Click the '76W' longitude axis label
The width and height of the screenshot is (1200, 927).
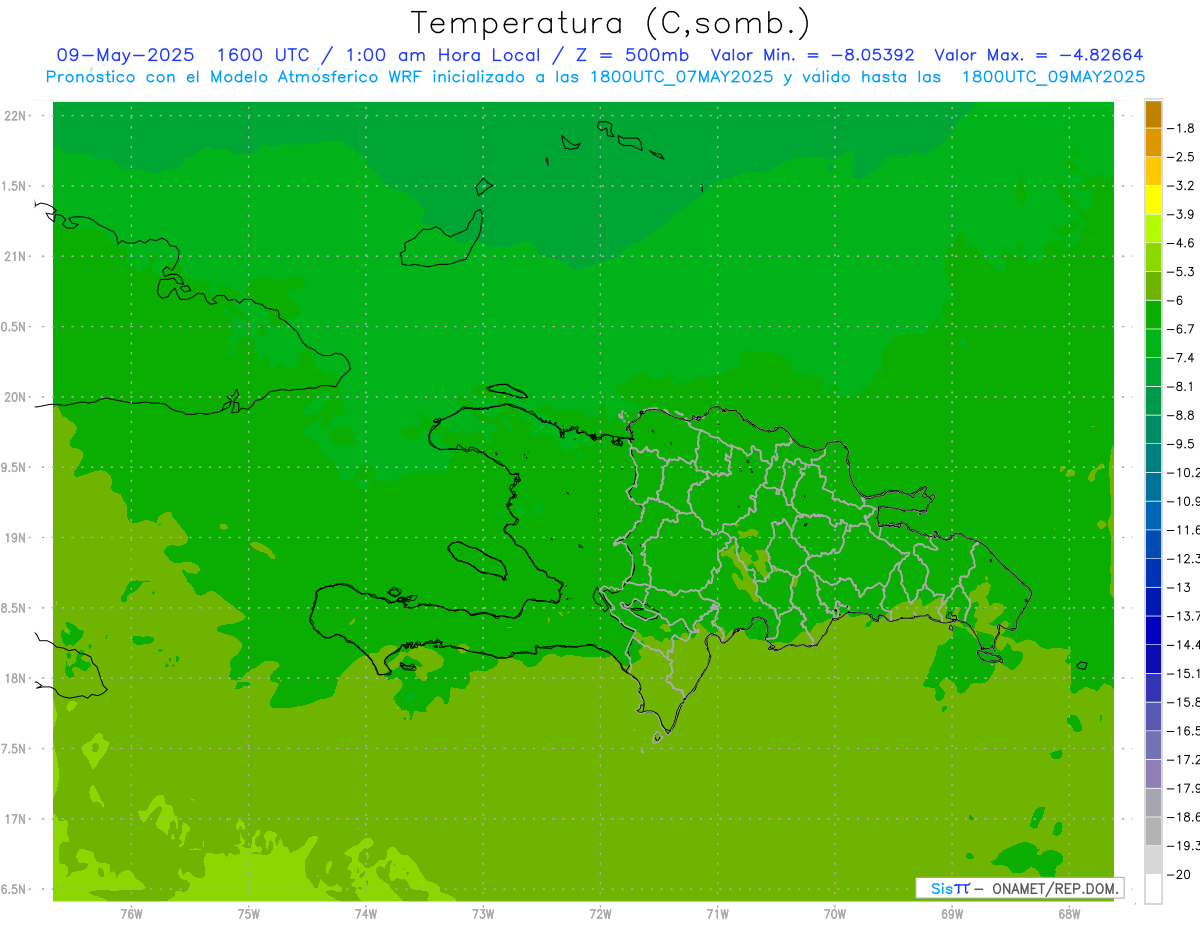[x=131, y=914]
